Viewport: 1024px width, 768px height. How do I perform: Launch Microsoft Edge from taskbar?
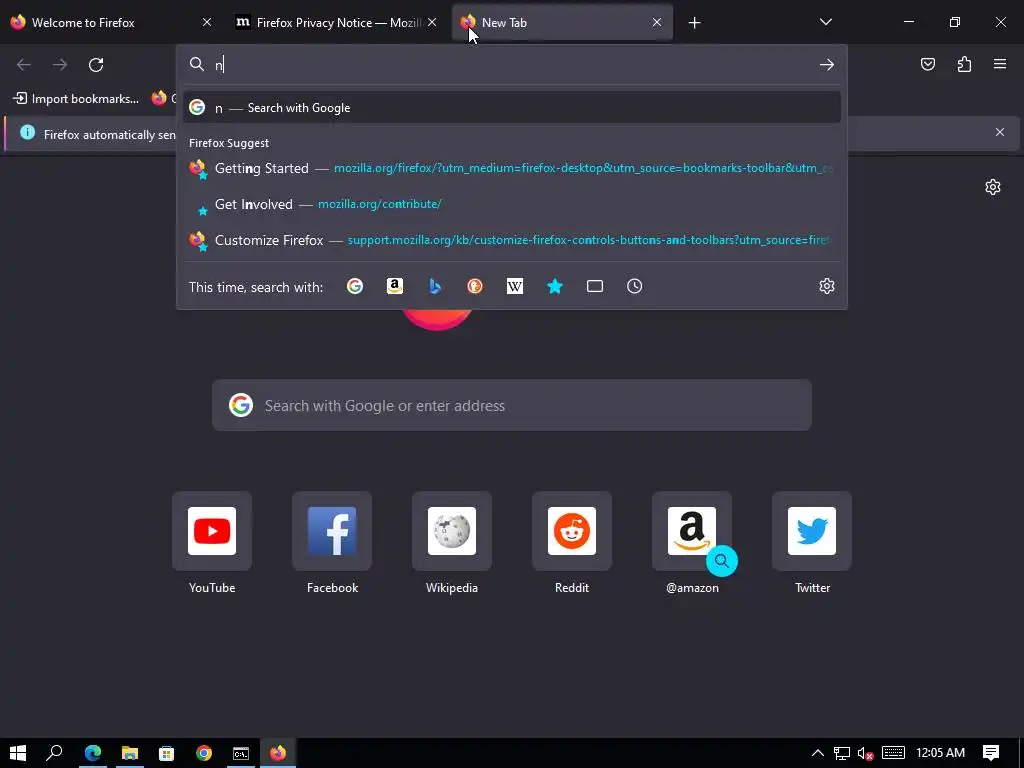(93, 753)
